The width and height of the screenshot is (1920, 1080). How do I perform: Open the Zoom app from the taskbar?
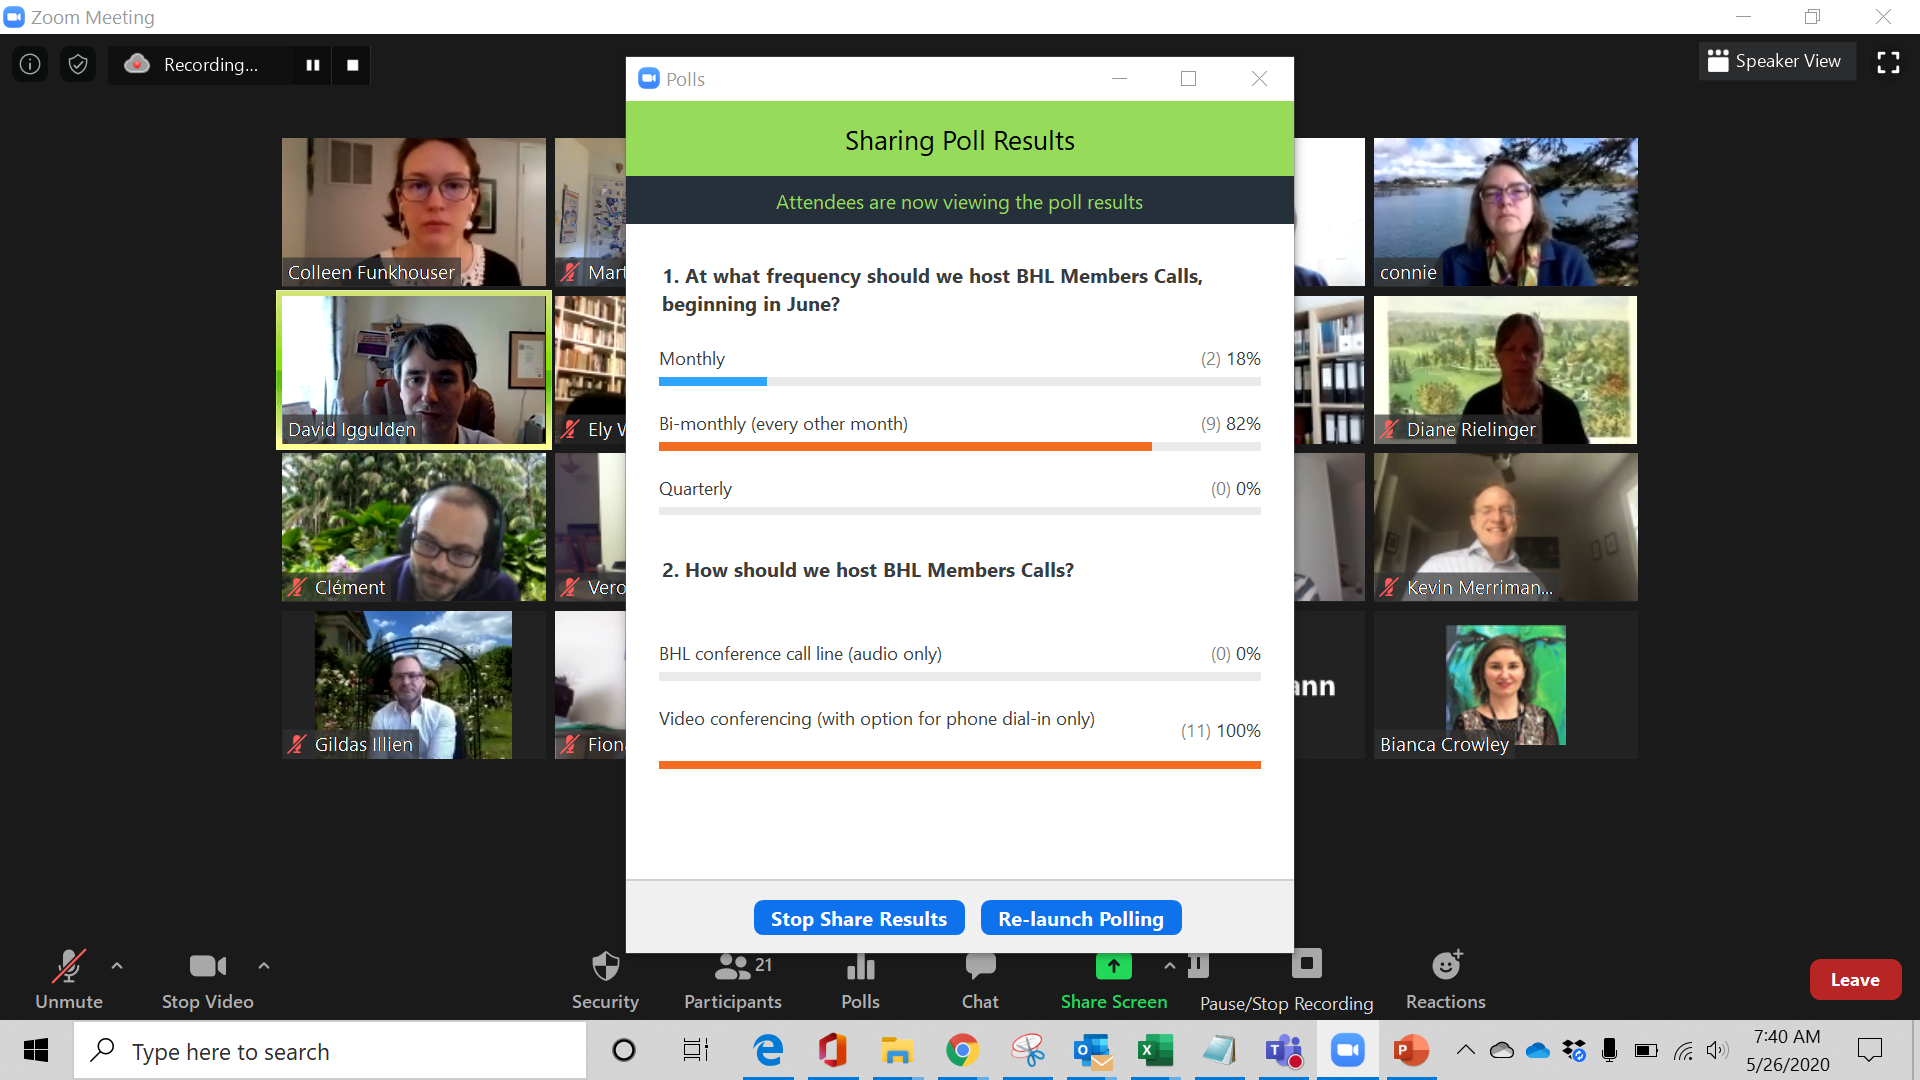tap(1347, 1050)
